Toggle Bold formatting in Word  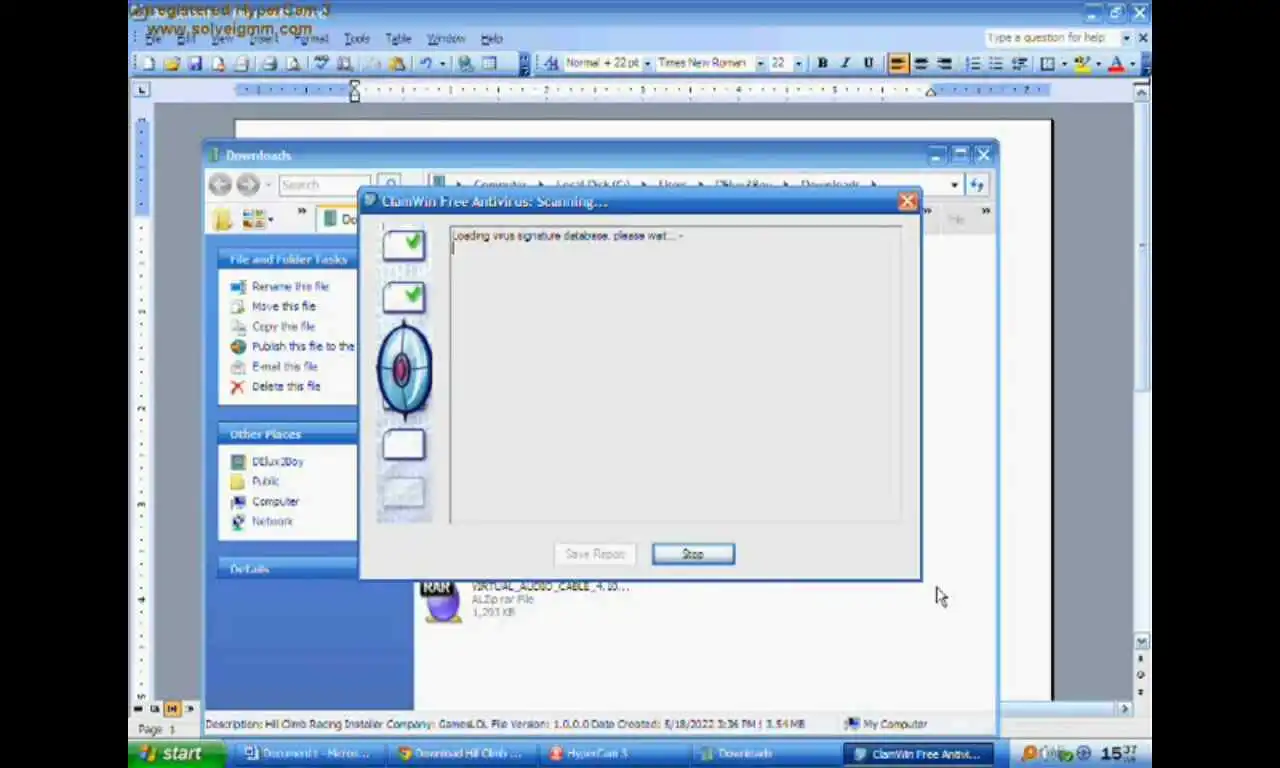tap(822, 63)
